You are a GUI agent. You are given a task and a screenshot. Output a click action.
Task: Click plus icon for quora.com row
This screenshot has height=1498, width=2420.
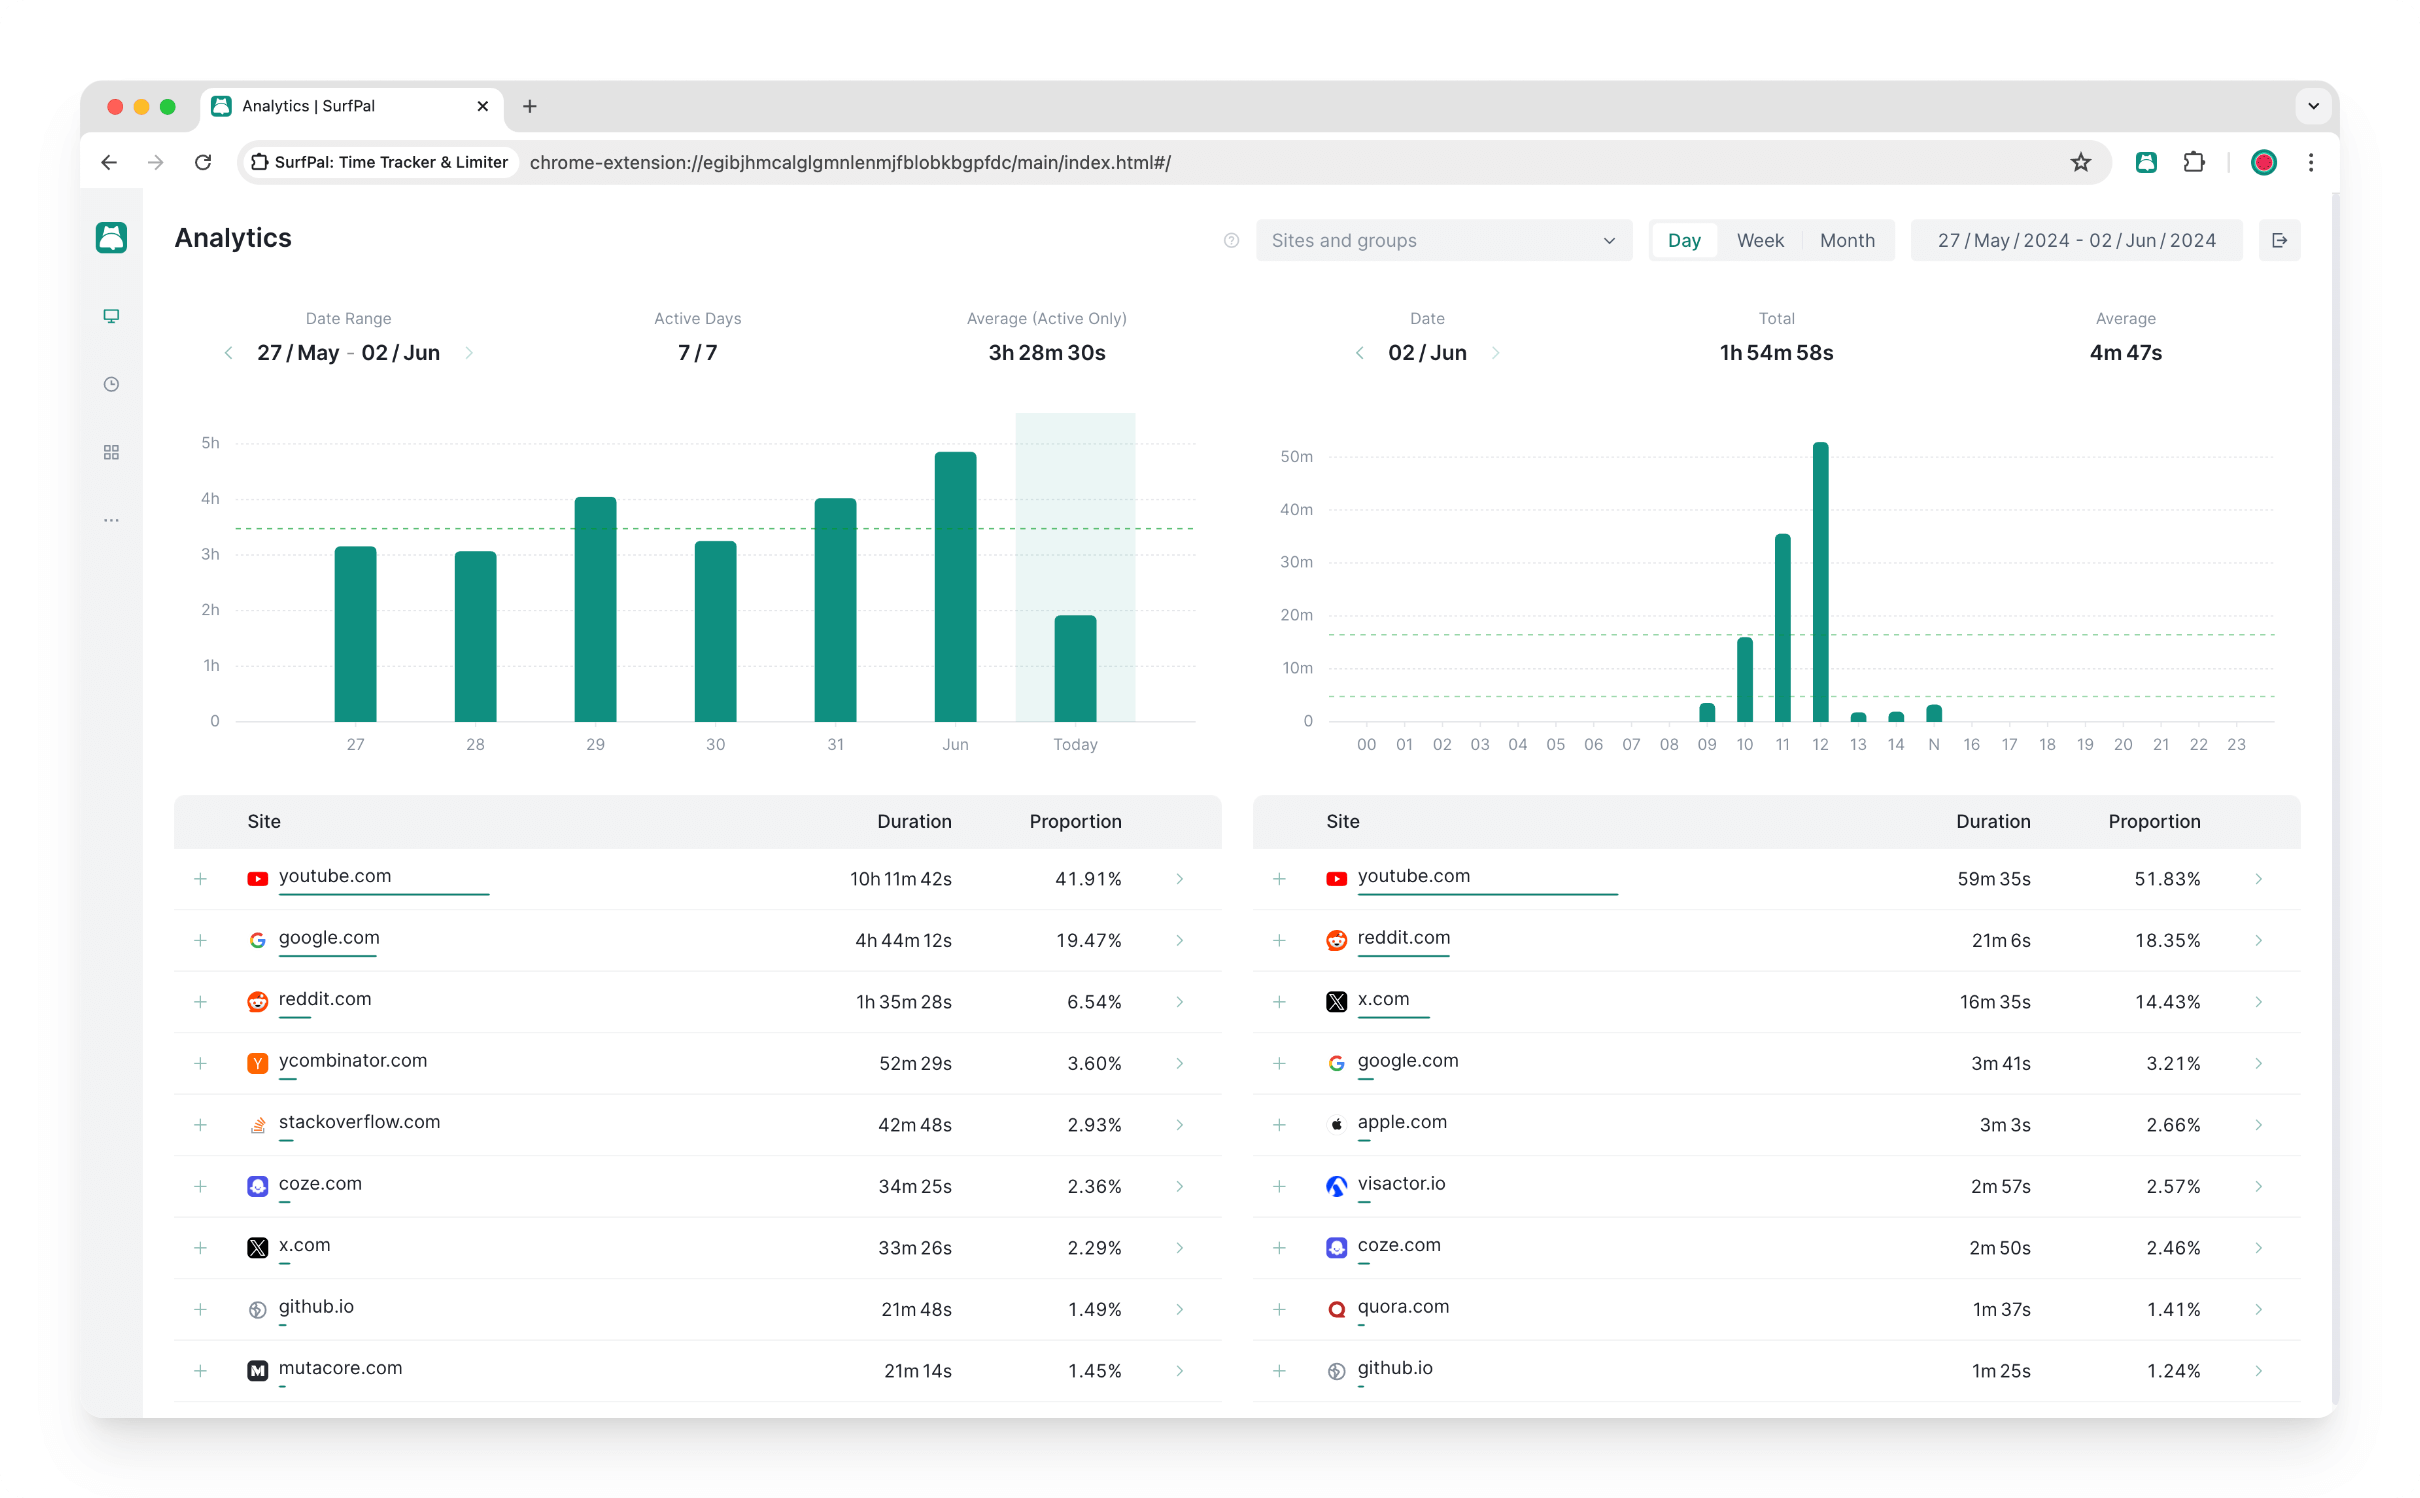click(1279, 1309)
